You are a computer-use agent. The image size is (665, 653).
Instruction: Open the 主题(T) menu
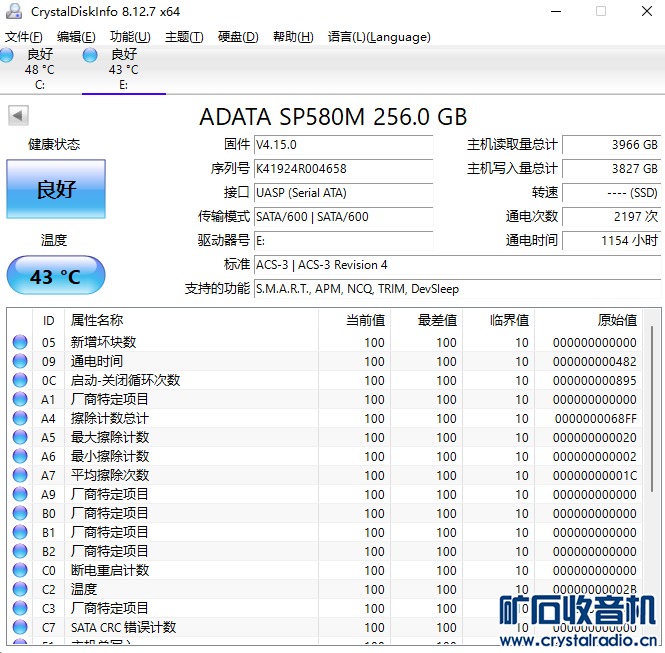click(184, 37)
